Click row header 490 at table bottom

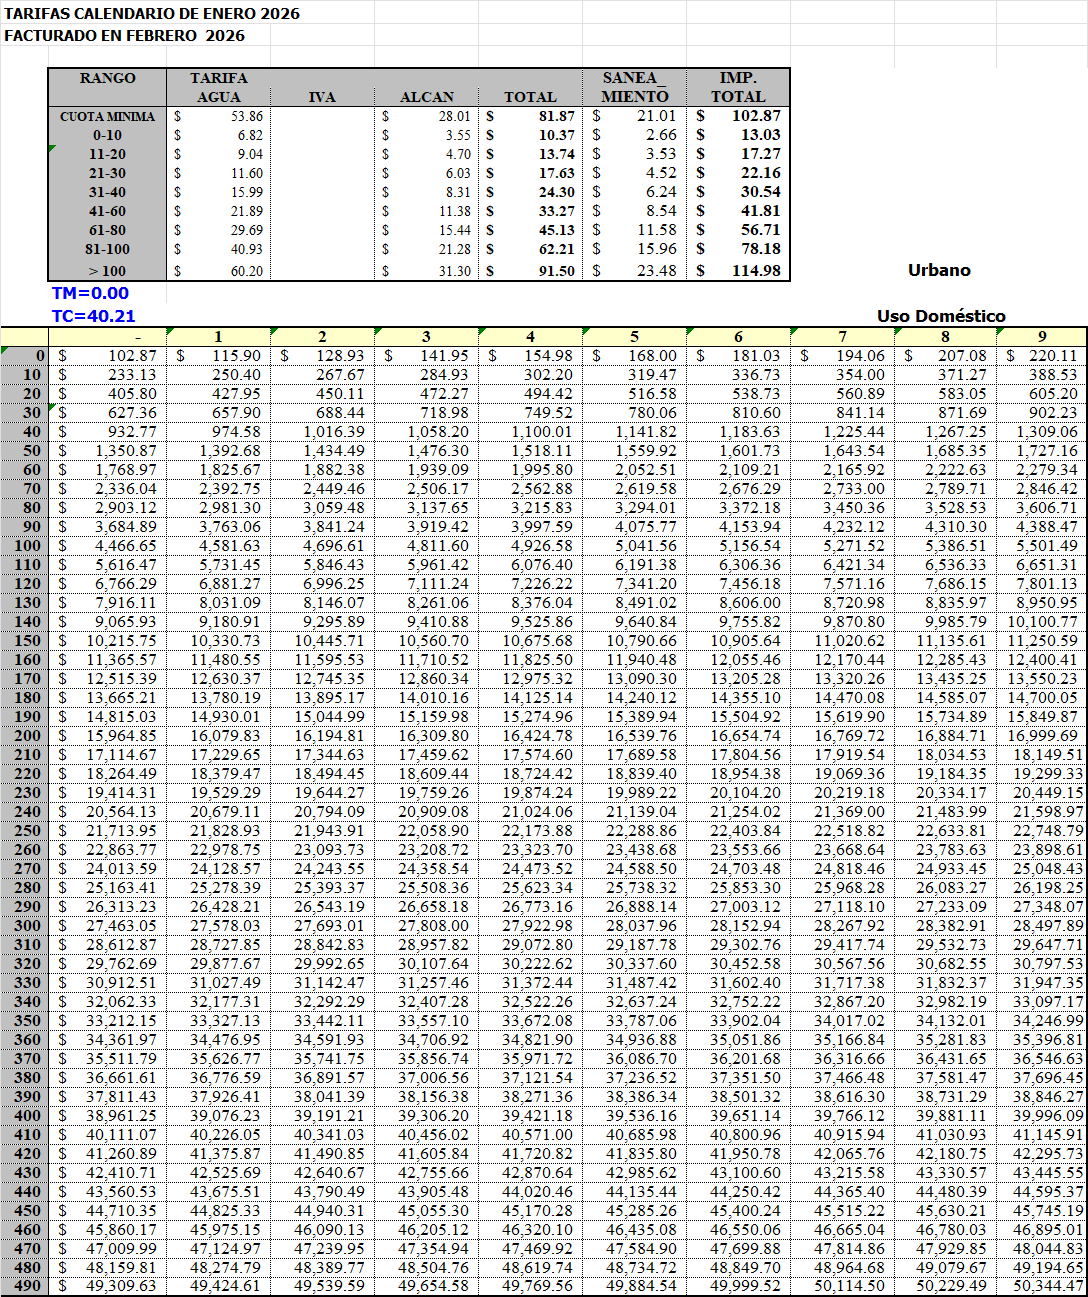27,1286
